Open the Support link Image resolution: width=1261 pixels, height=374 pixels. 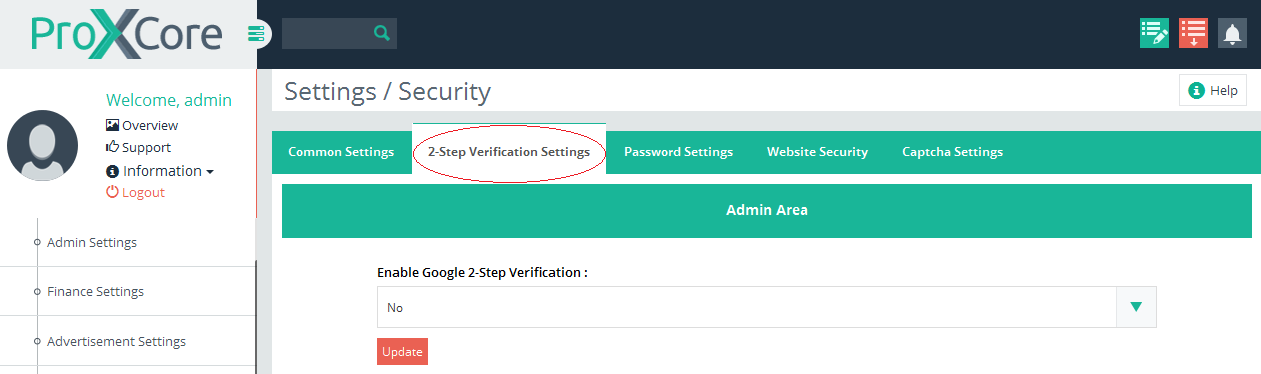click(138, 147)
